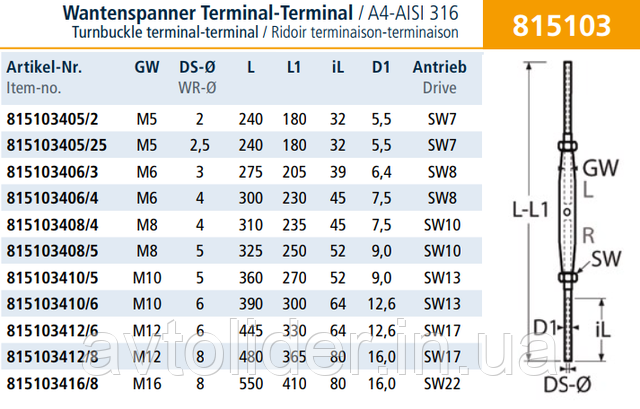Click the turnbuckle diagram body

[567, 211]
